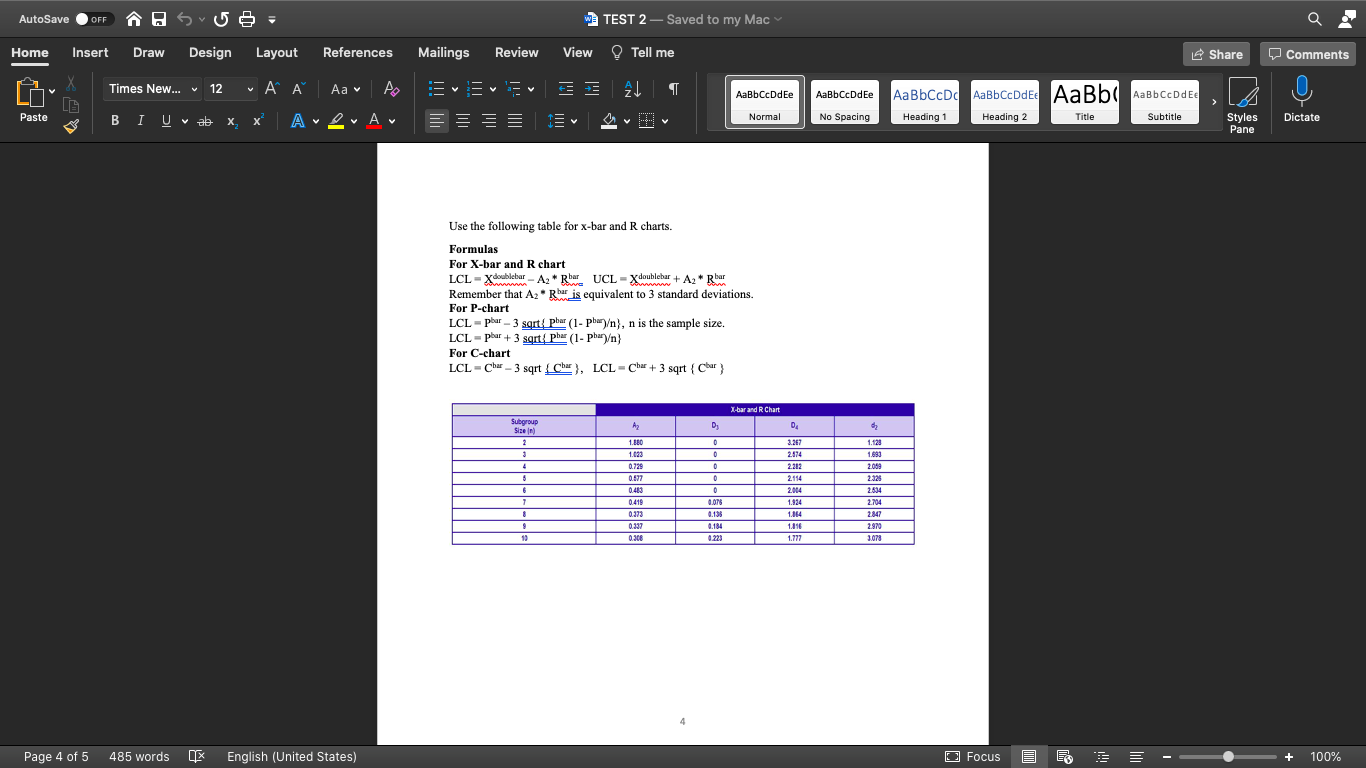Screen dimensions: 1366x768
Task: Open the Comments pane
Action: 1307,53
